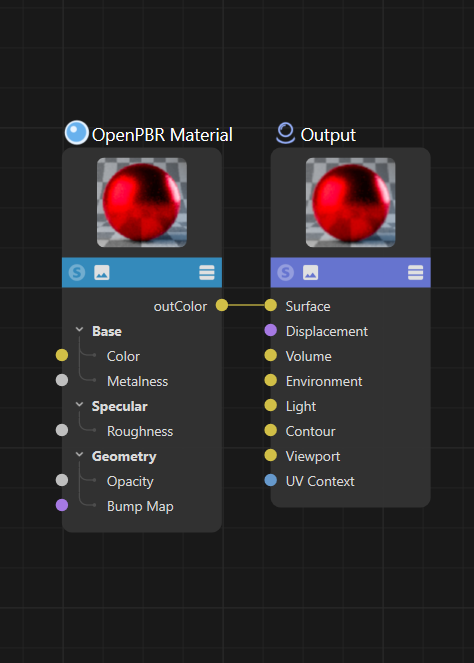Select the Output node title
Image resolution: width=474 pixels, height=663 pixels.
click(328, 135)
